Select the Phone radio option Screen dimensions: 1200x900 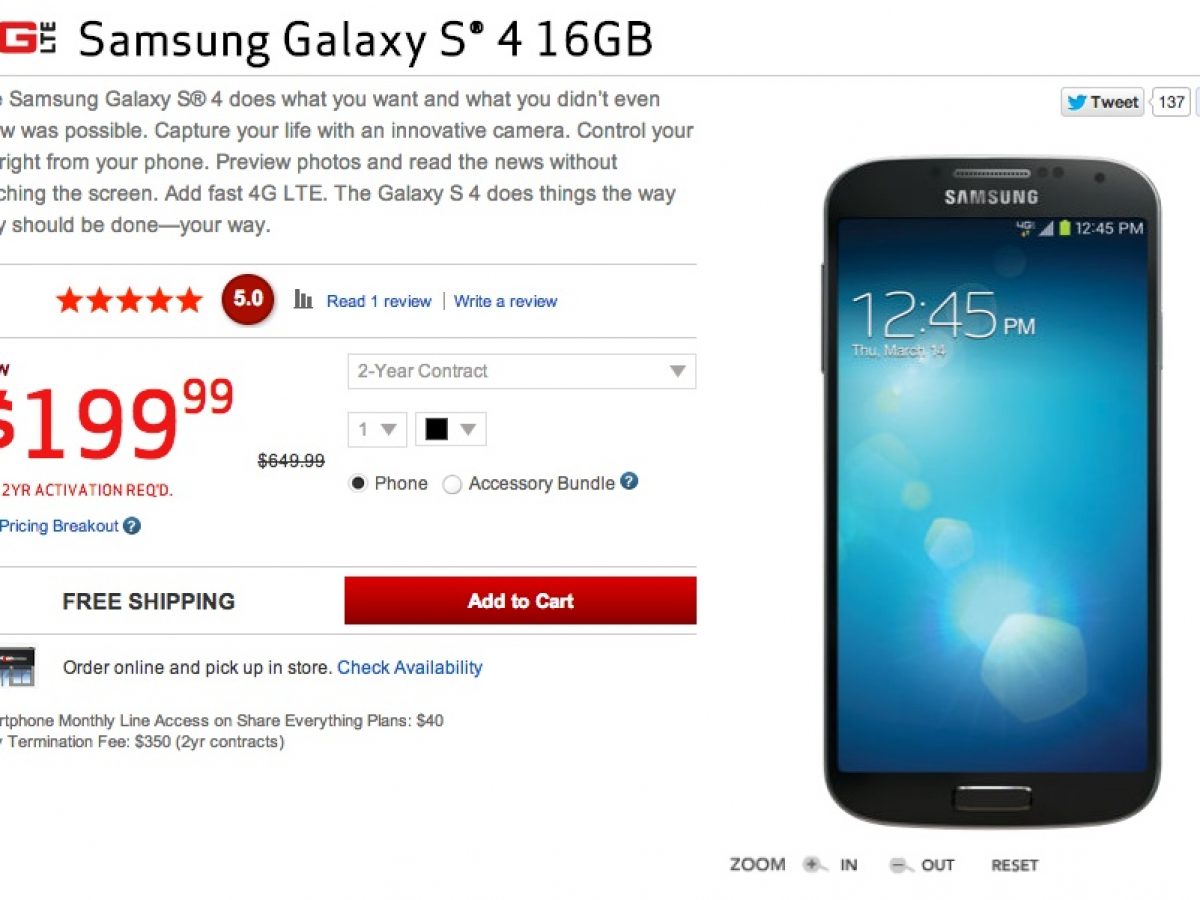pos(358,484)
